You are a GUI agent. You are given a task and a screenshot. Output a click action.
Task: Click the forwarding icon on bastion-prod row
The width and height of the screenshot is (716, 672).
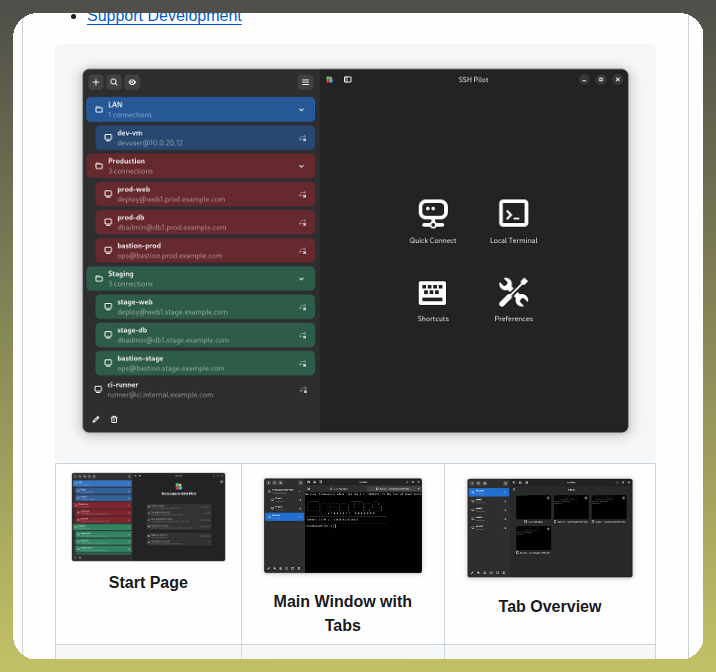[x=303, y=251]
